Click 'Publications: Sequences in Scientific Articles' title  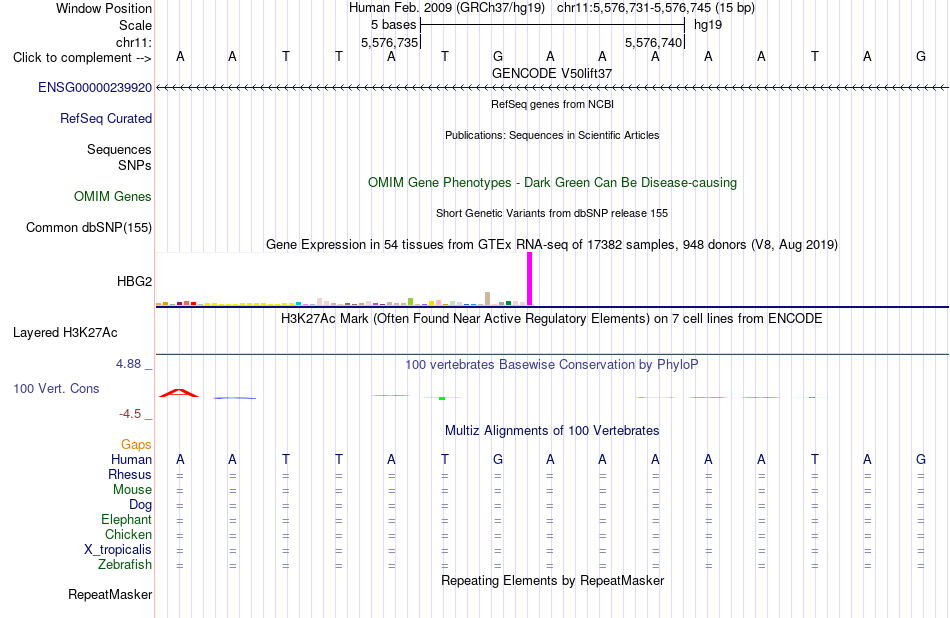[x=552, y=136]
